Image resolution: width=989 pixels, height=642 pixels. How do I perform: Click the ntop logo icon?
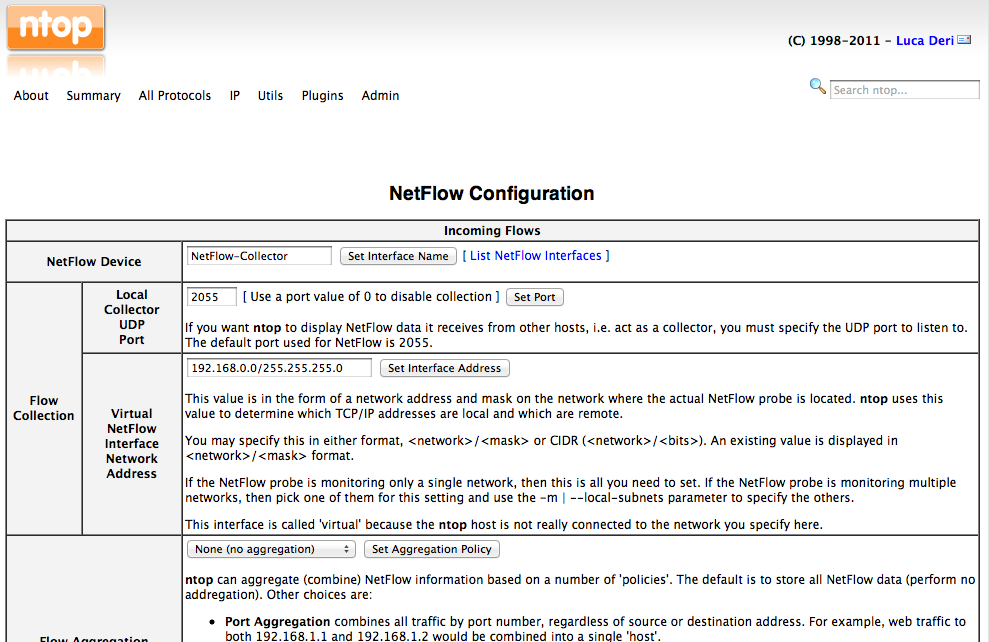(56, 27)
